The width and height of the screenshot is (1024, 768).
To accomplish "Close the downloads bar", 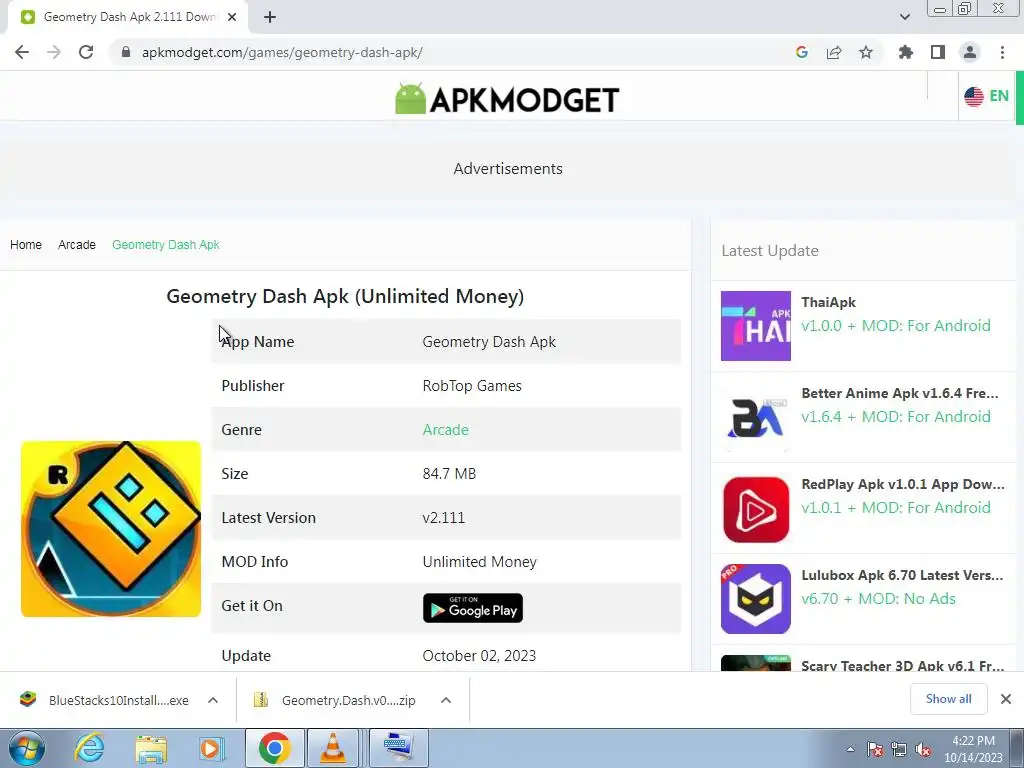I will [1006, 699].
